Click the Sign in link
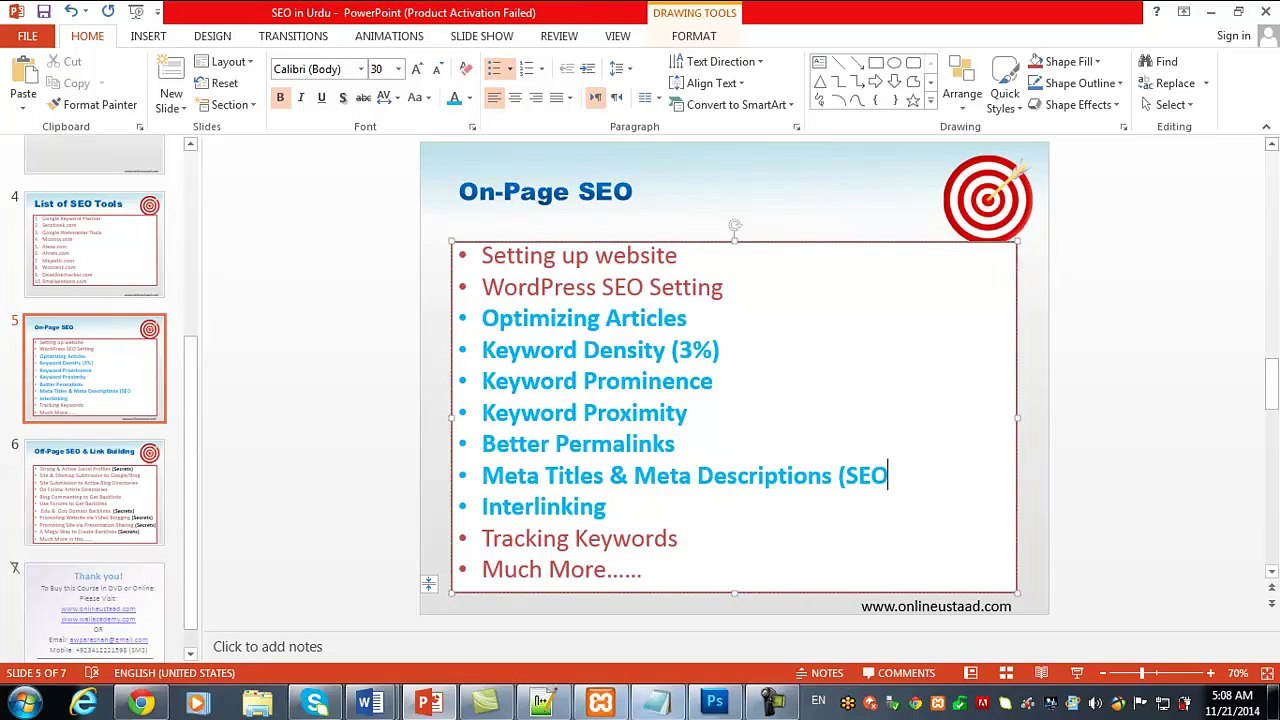The width and height of the screenshot is (1280, 720). tap(1234, 36)
